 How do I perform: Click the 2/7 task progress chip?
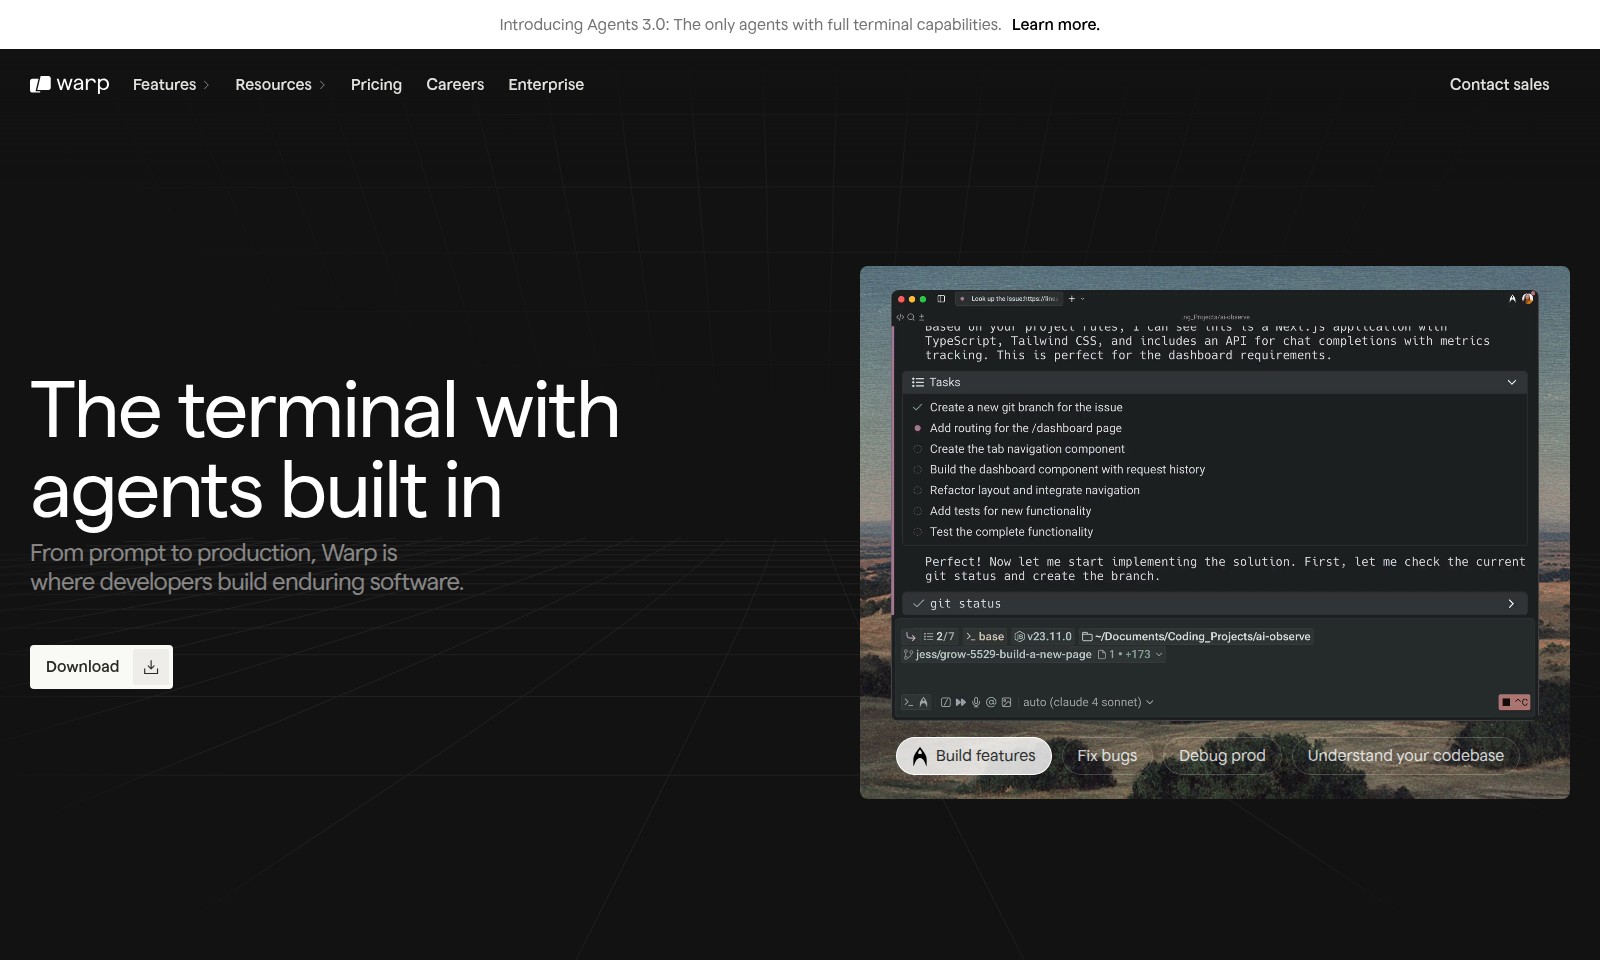[x=939, y=636]
